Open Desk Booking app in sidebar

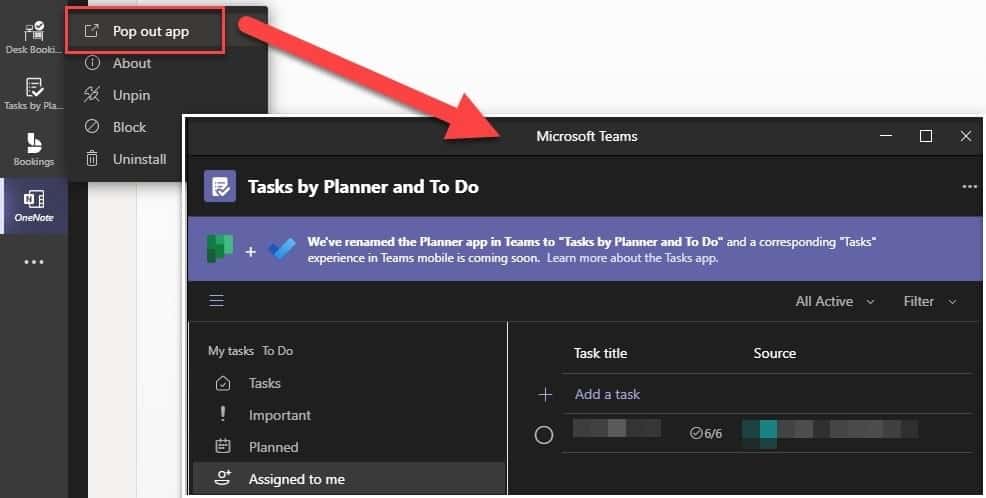click(34, 38)
